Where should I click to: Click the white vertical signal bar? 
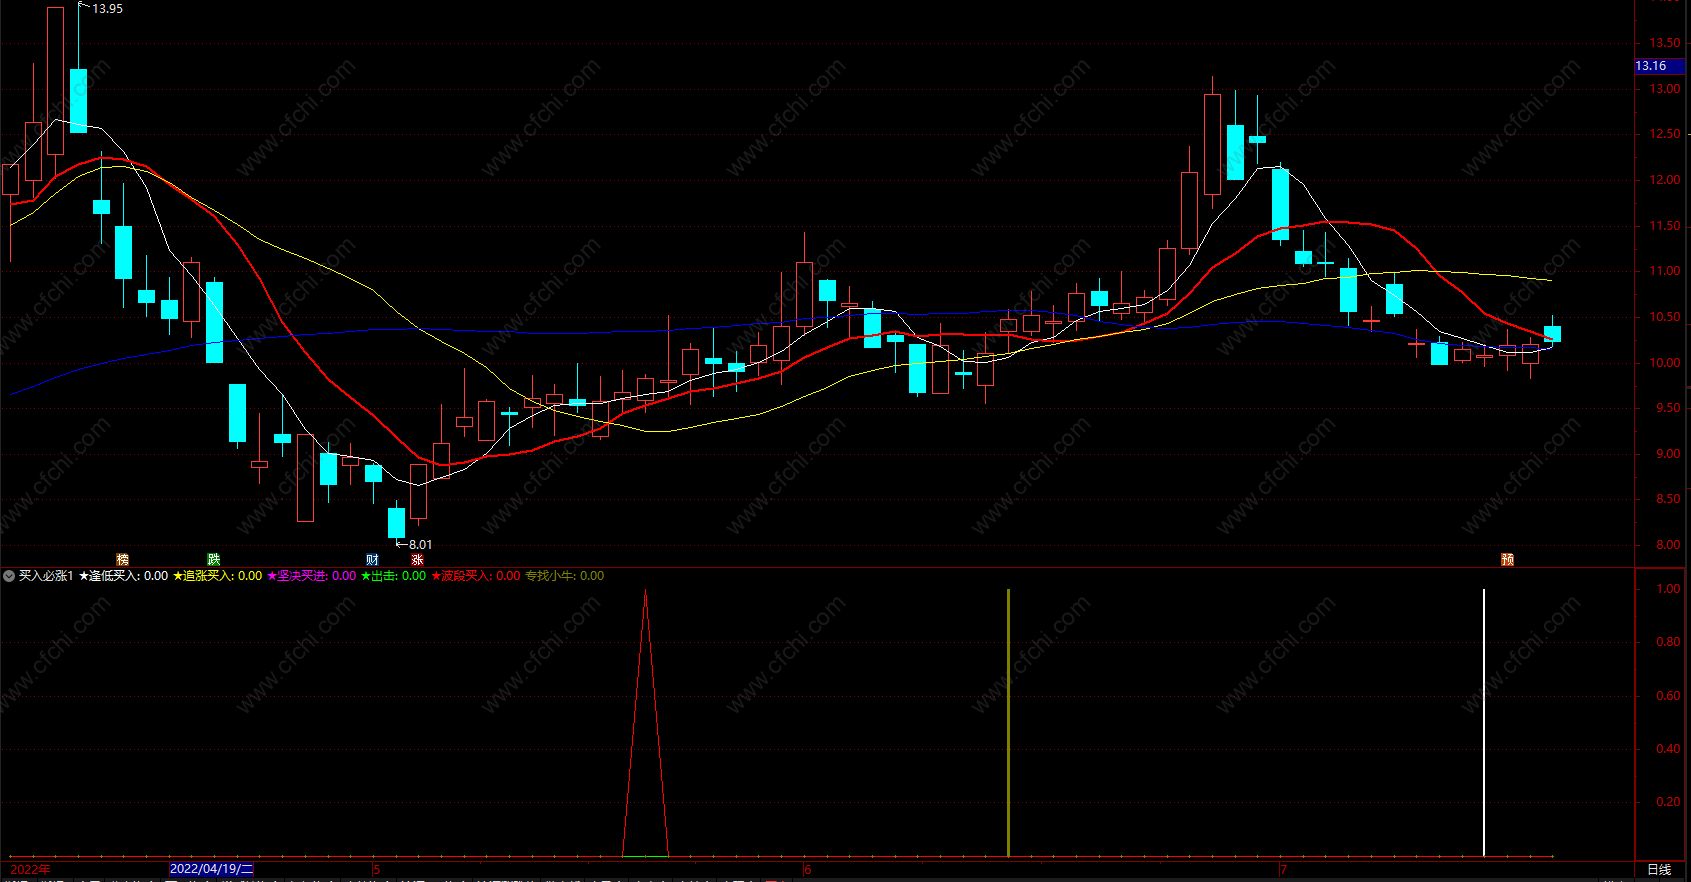(1484, 723)
